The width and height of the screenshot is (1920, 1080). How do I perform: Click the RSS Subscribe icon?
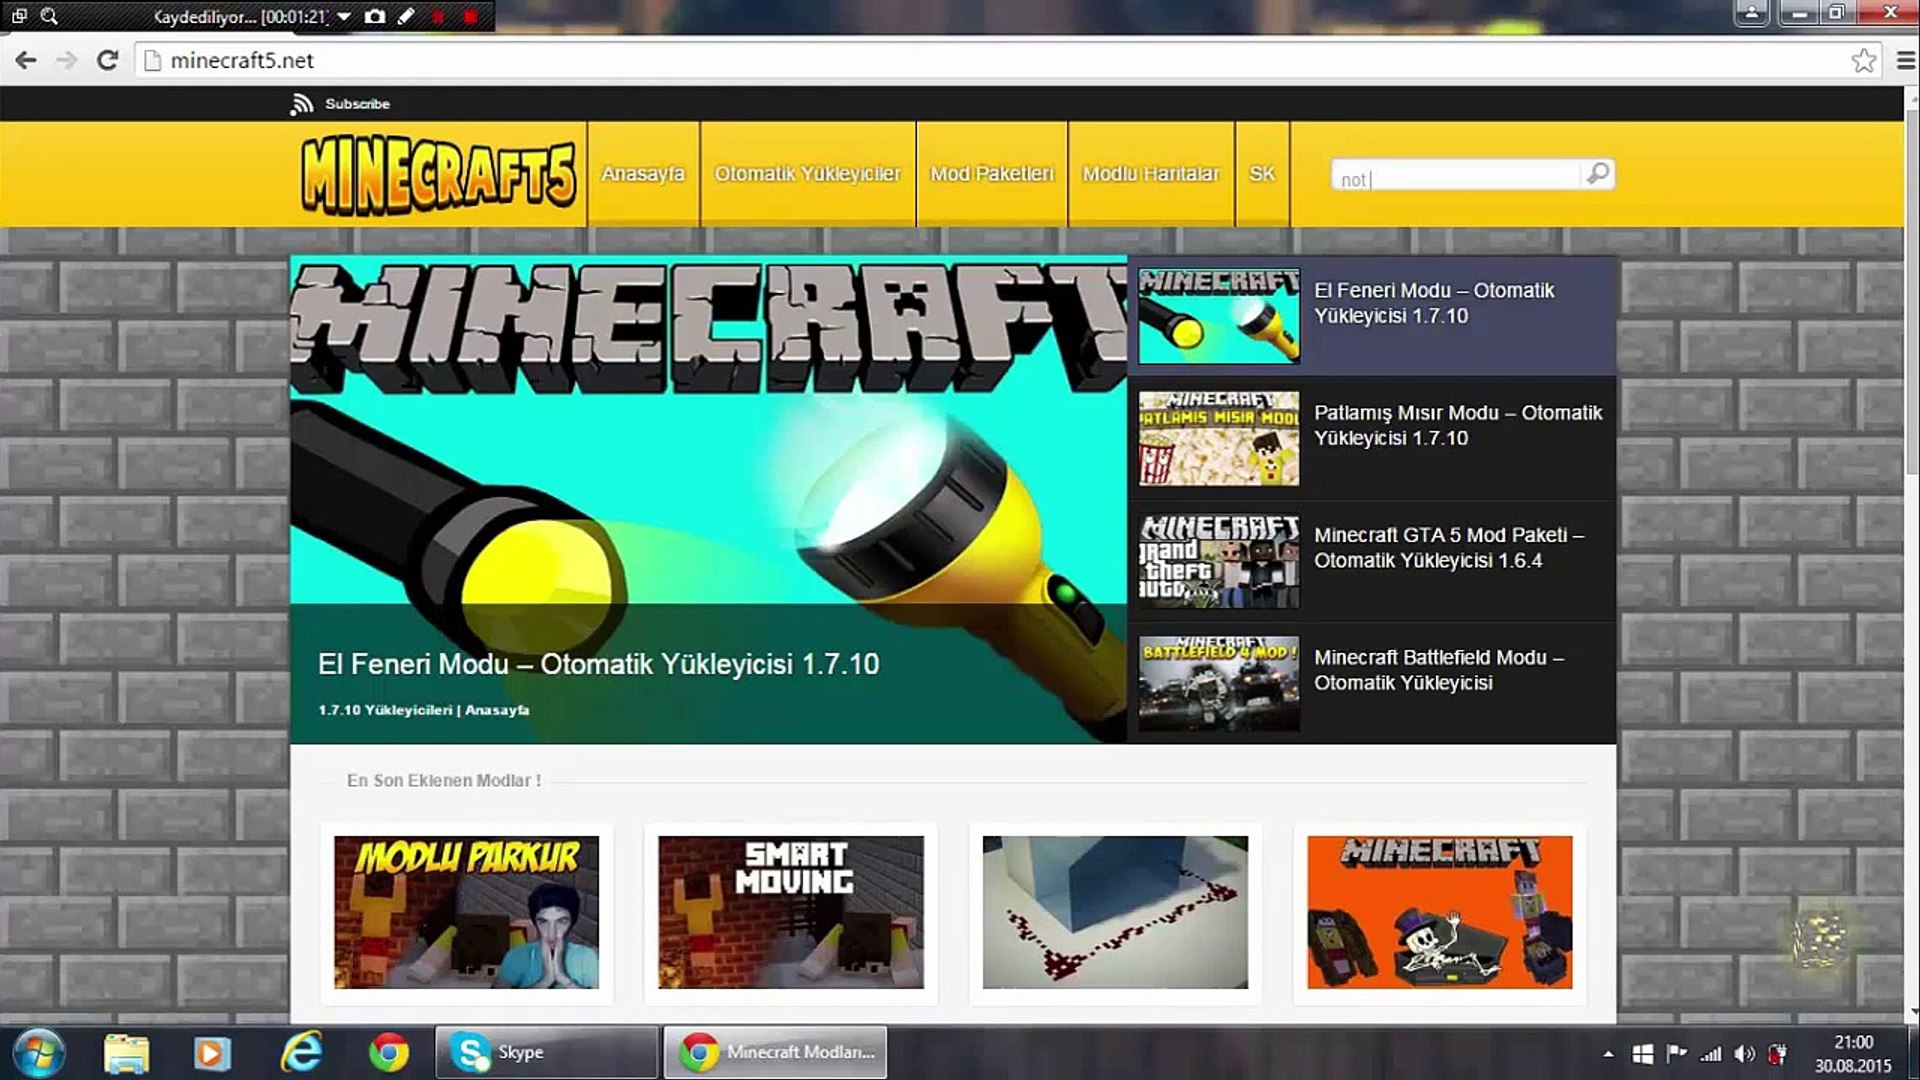(x=301, y=104)
